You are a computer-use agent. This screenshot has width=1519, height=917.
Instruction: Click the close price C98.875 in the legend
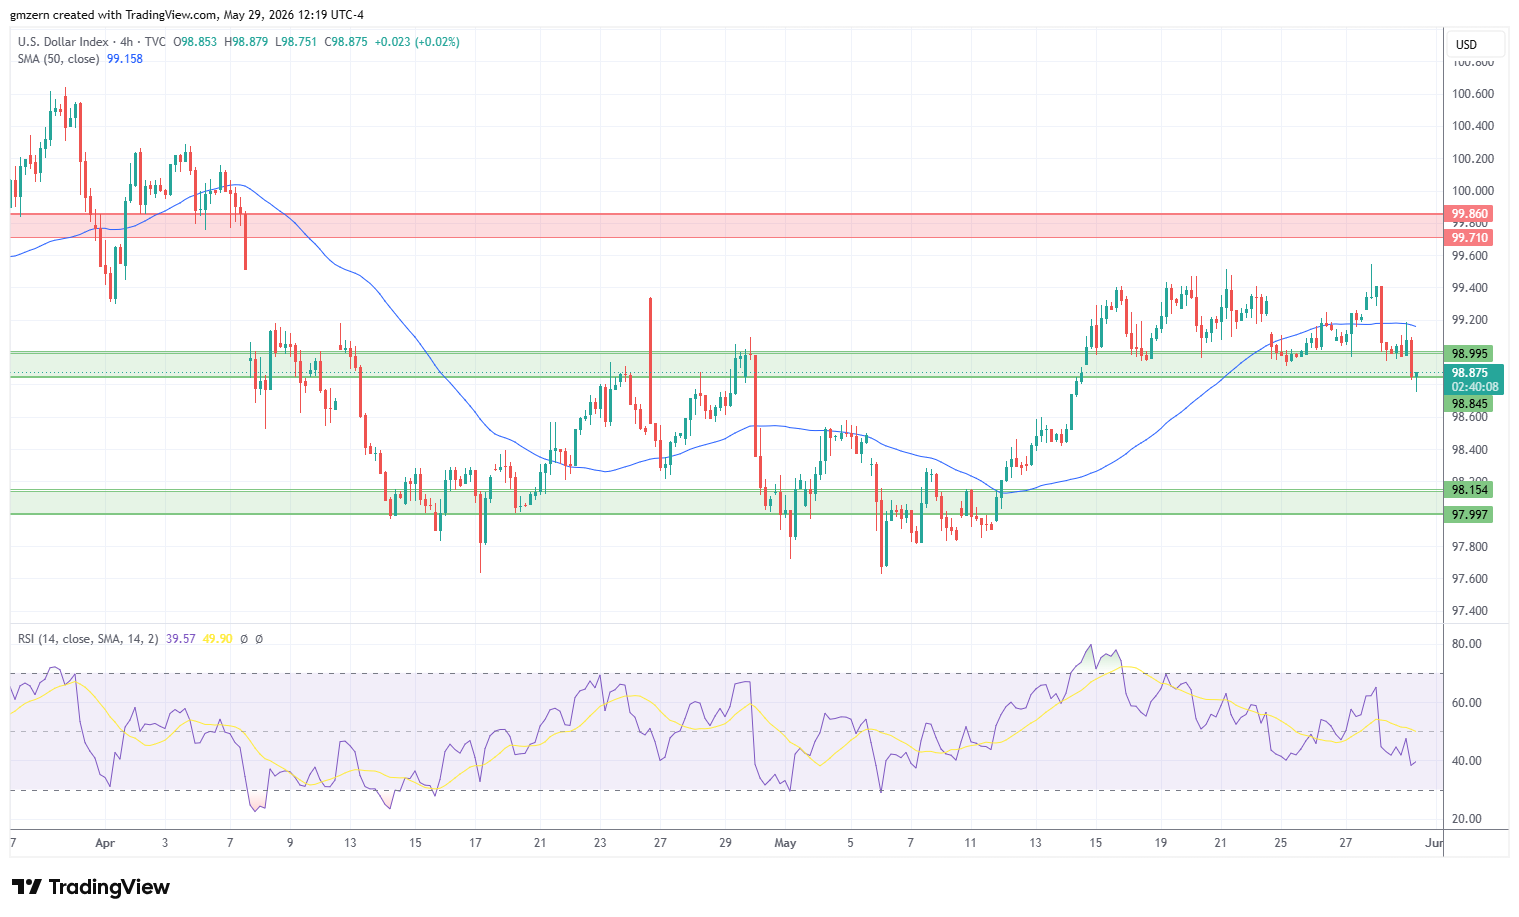click(x=346, y=42)
